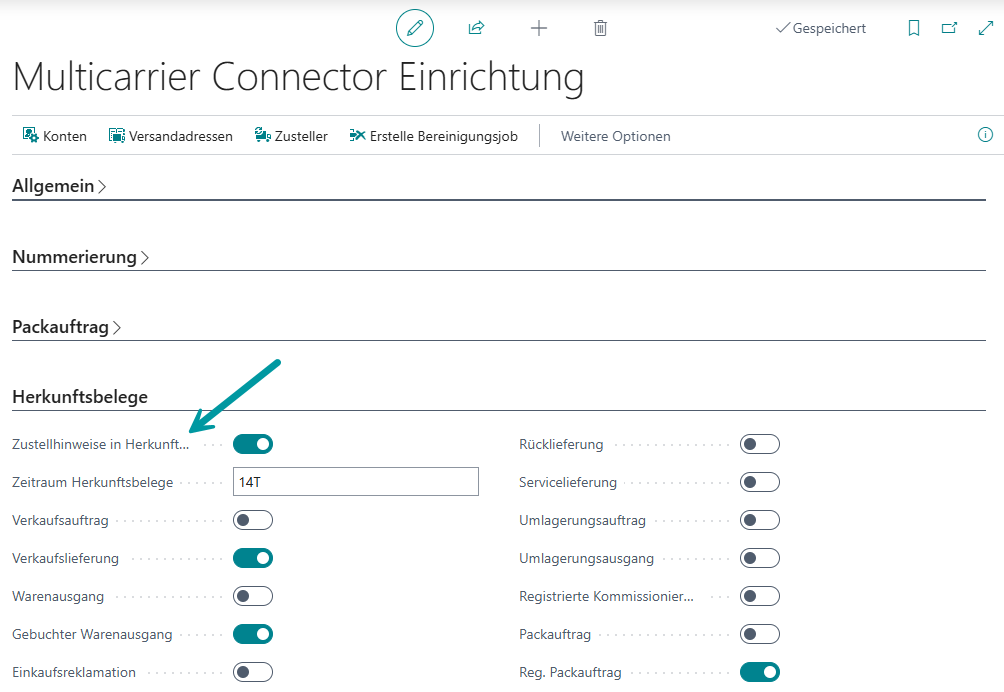Click the Zusteller action
1004x692 pixels.
pyautogui.click(x=291, y=136)
